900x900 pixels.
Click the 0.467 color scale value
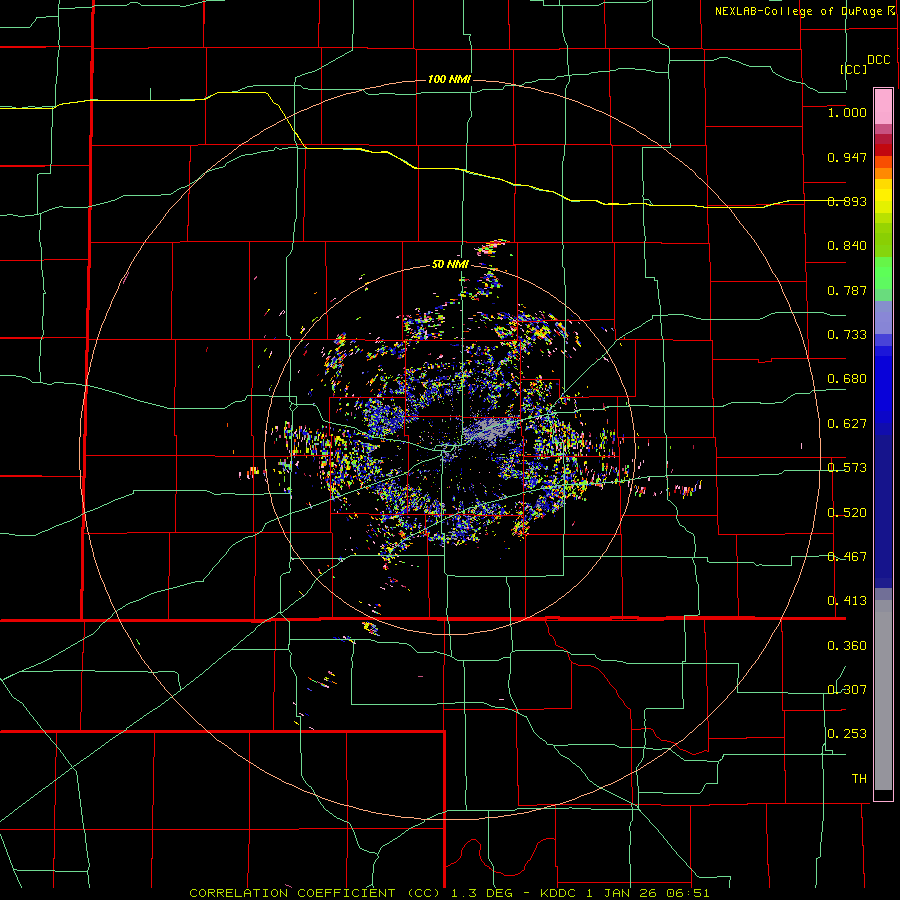[847, 557]
